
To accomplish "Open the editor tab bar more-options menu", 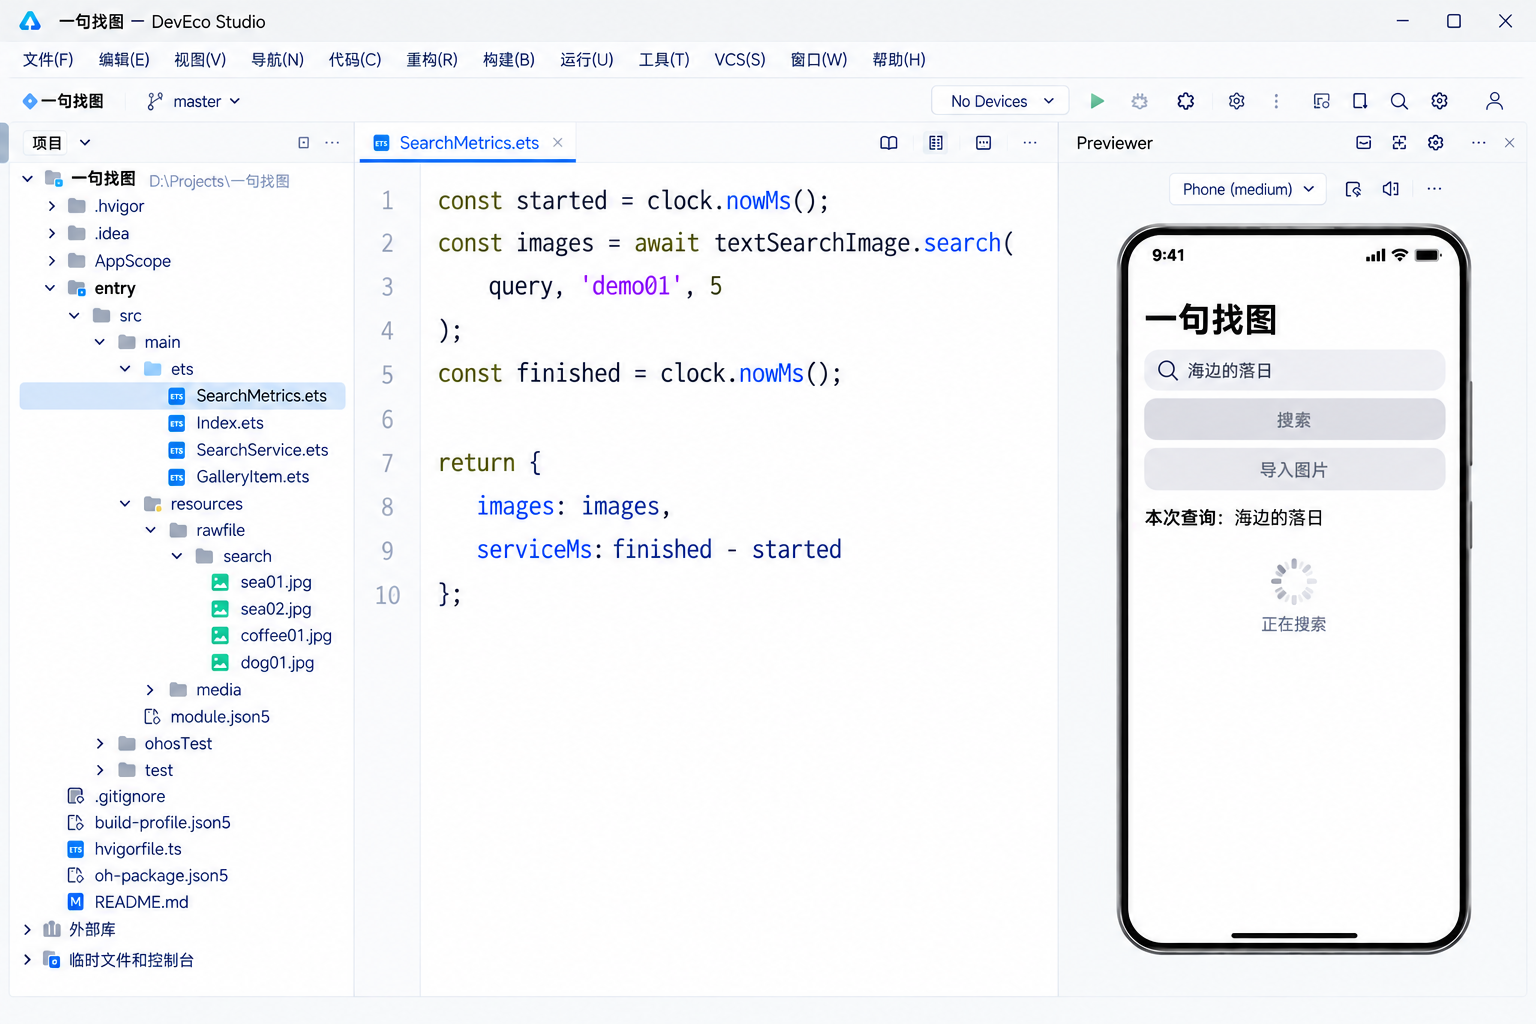I will pos(1030,143).
